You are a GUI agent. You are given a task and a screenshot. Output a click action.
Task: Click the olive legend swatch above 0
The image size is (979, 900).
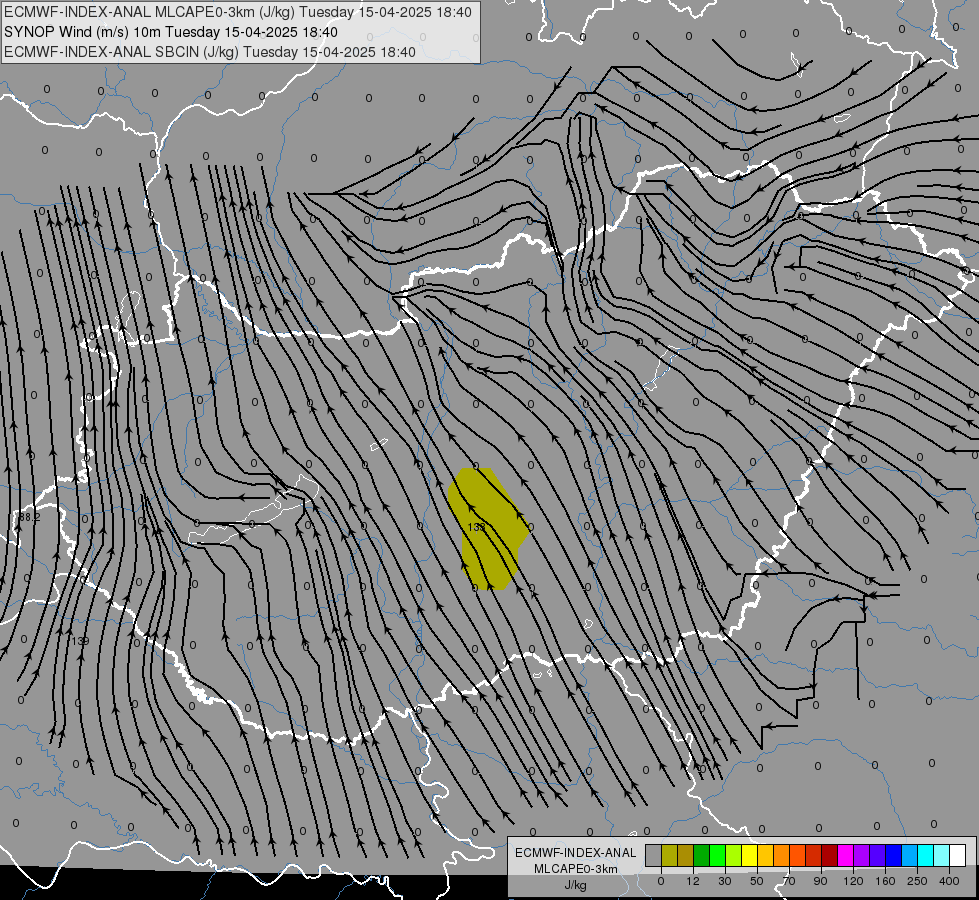click(x=669, y=855)
